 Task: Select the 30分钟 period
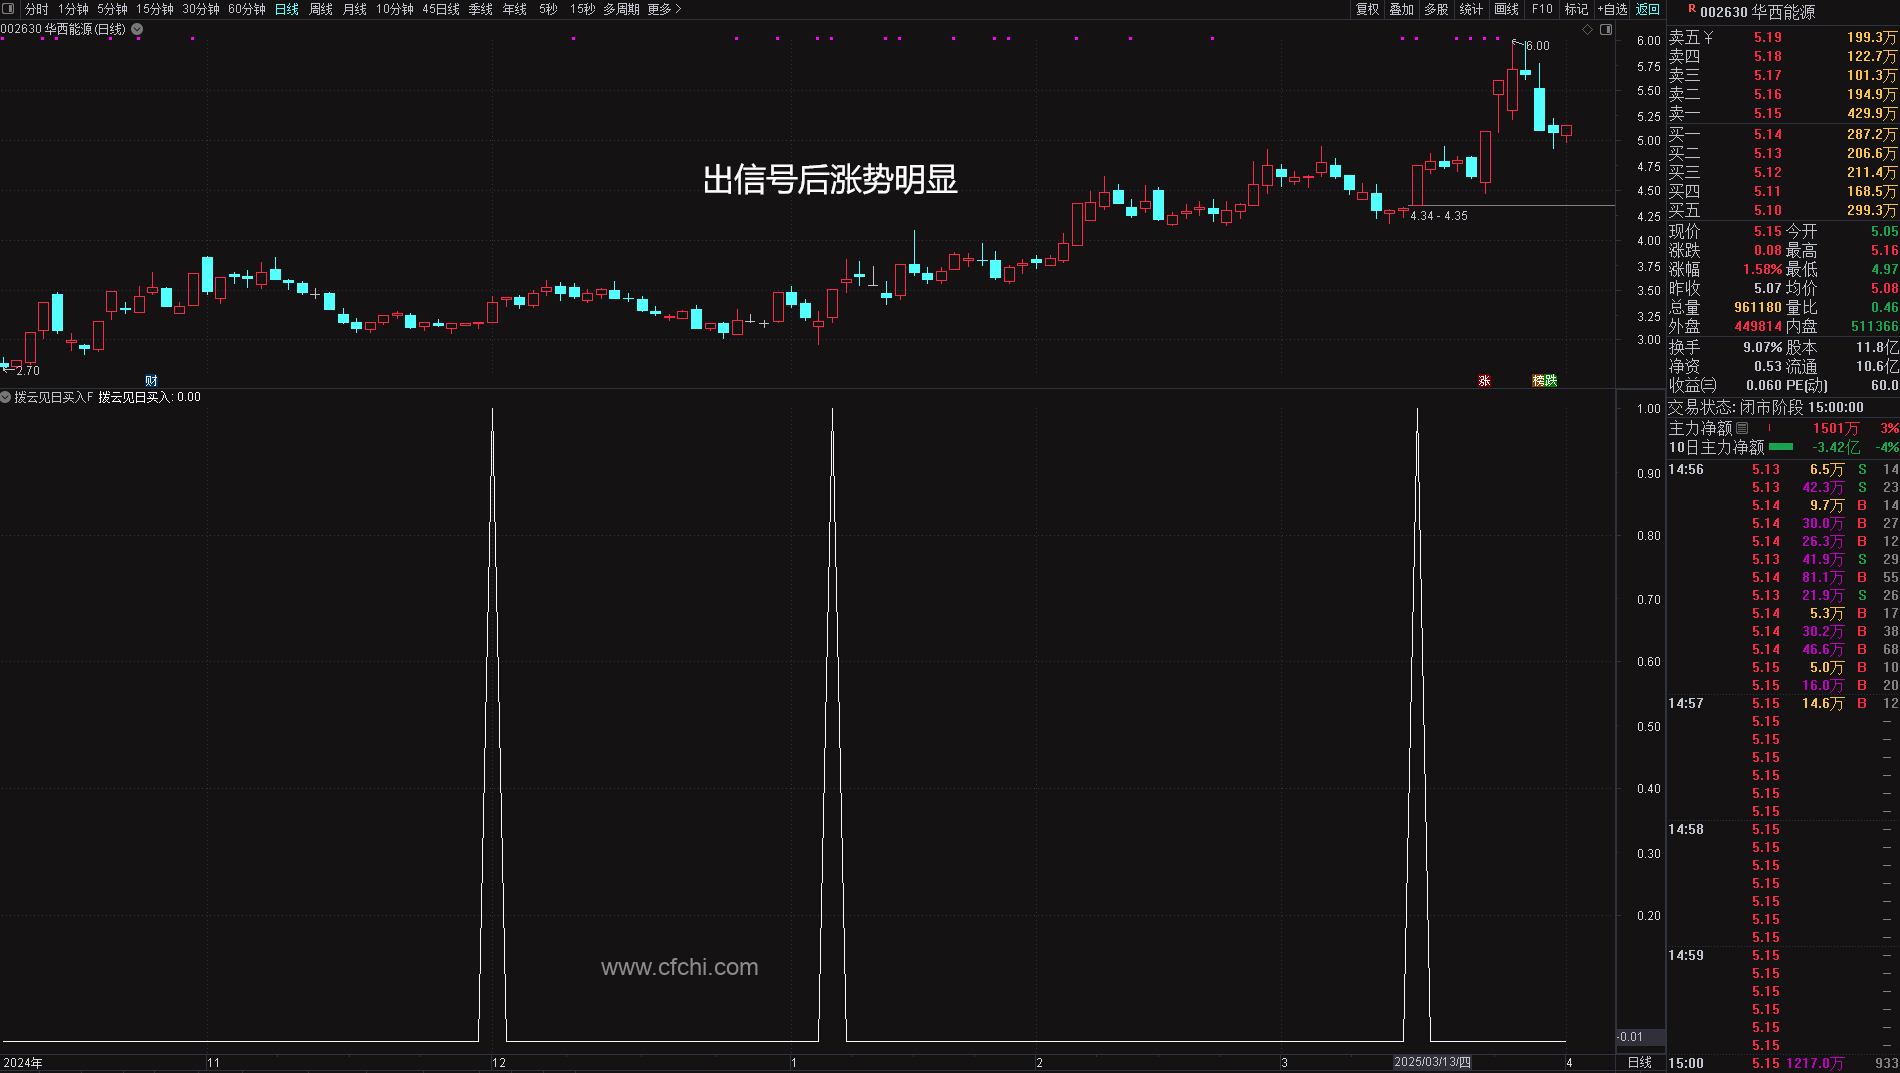coord(201,9)
